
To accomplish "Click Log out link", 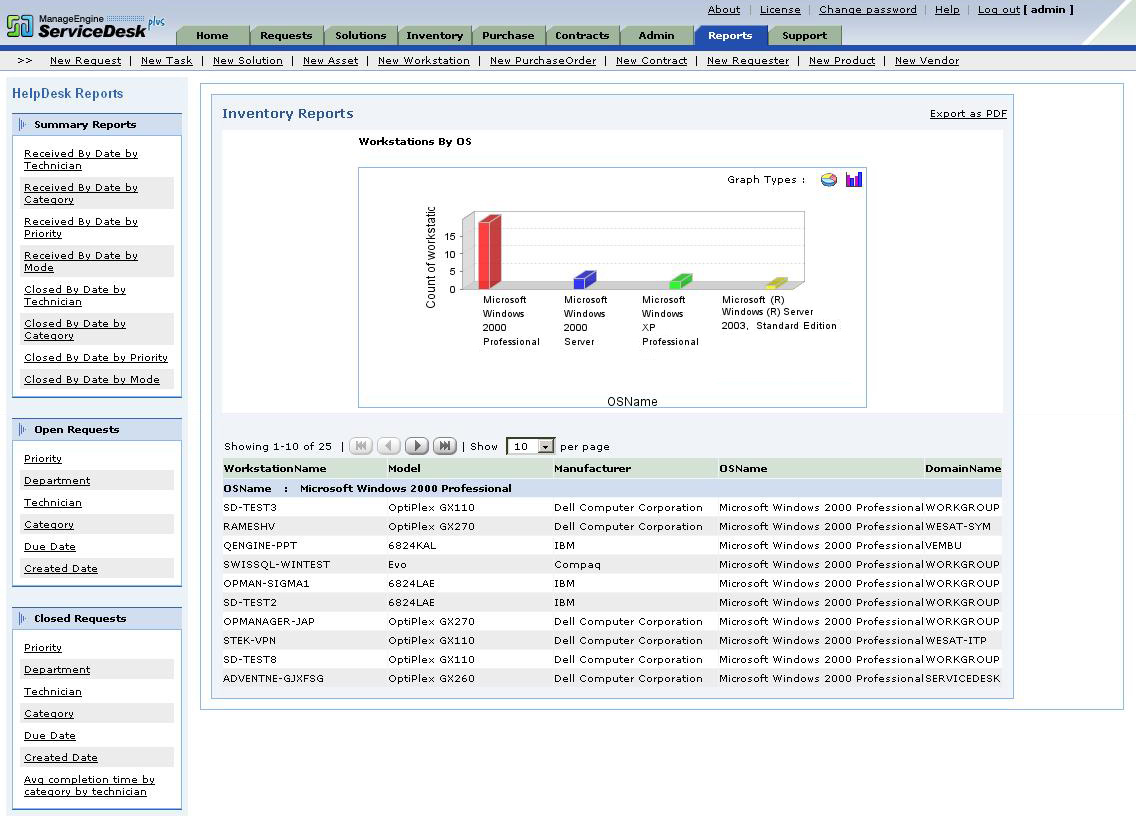I will 999,9.
